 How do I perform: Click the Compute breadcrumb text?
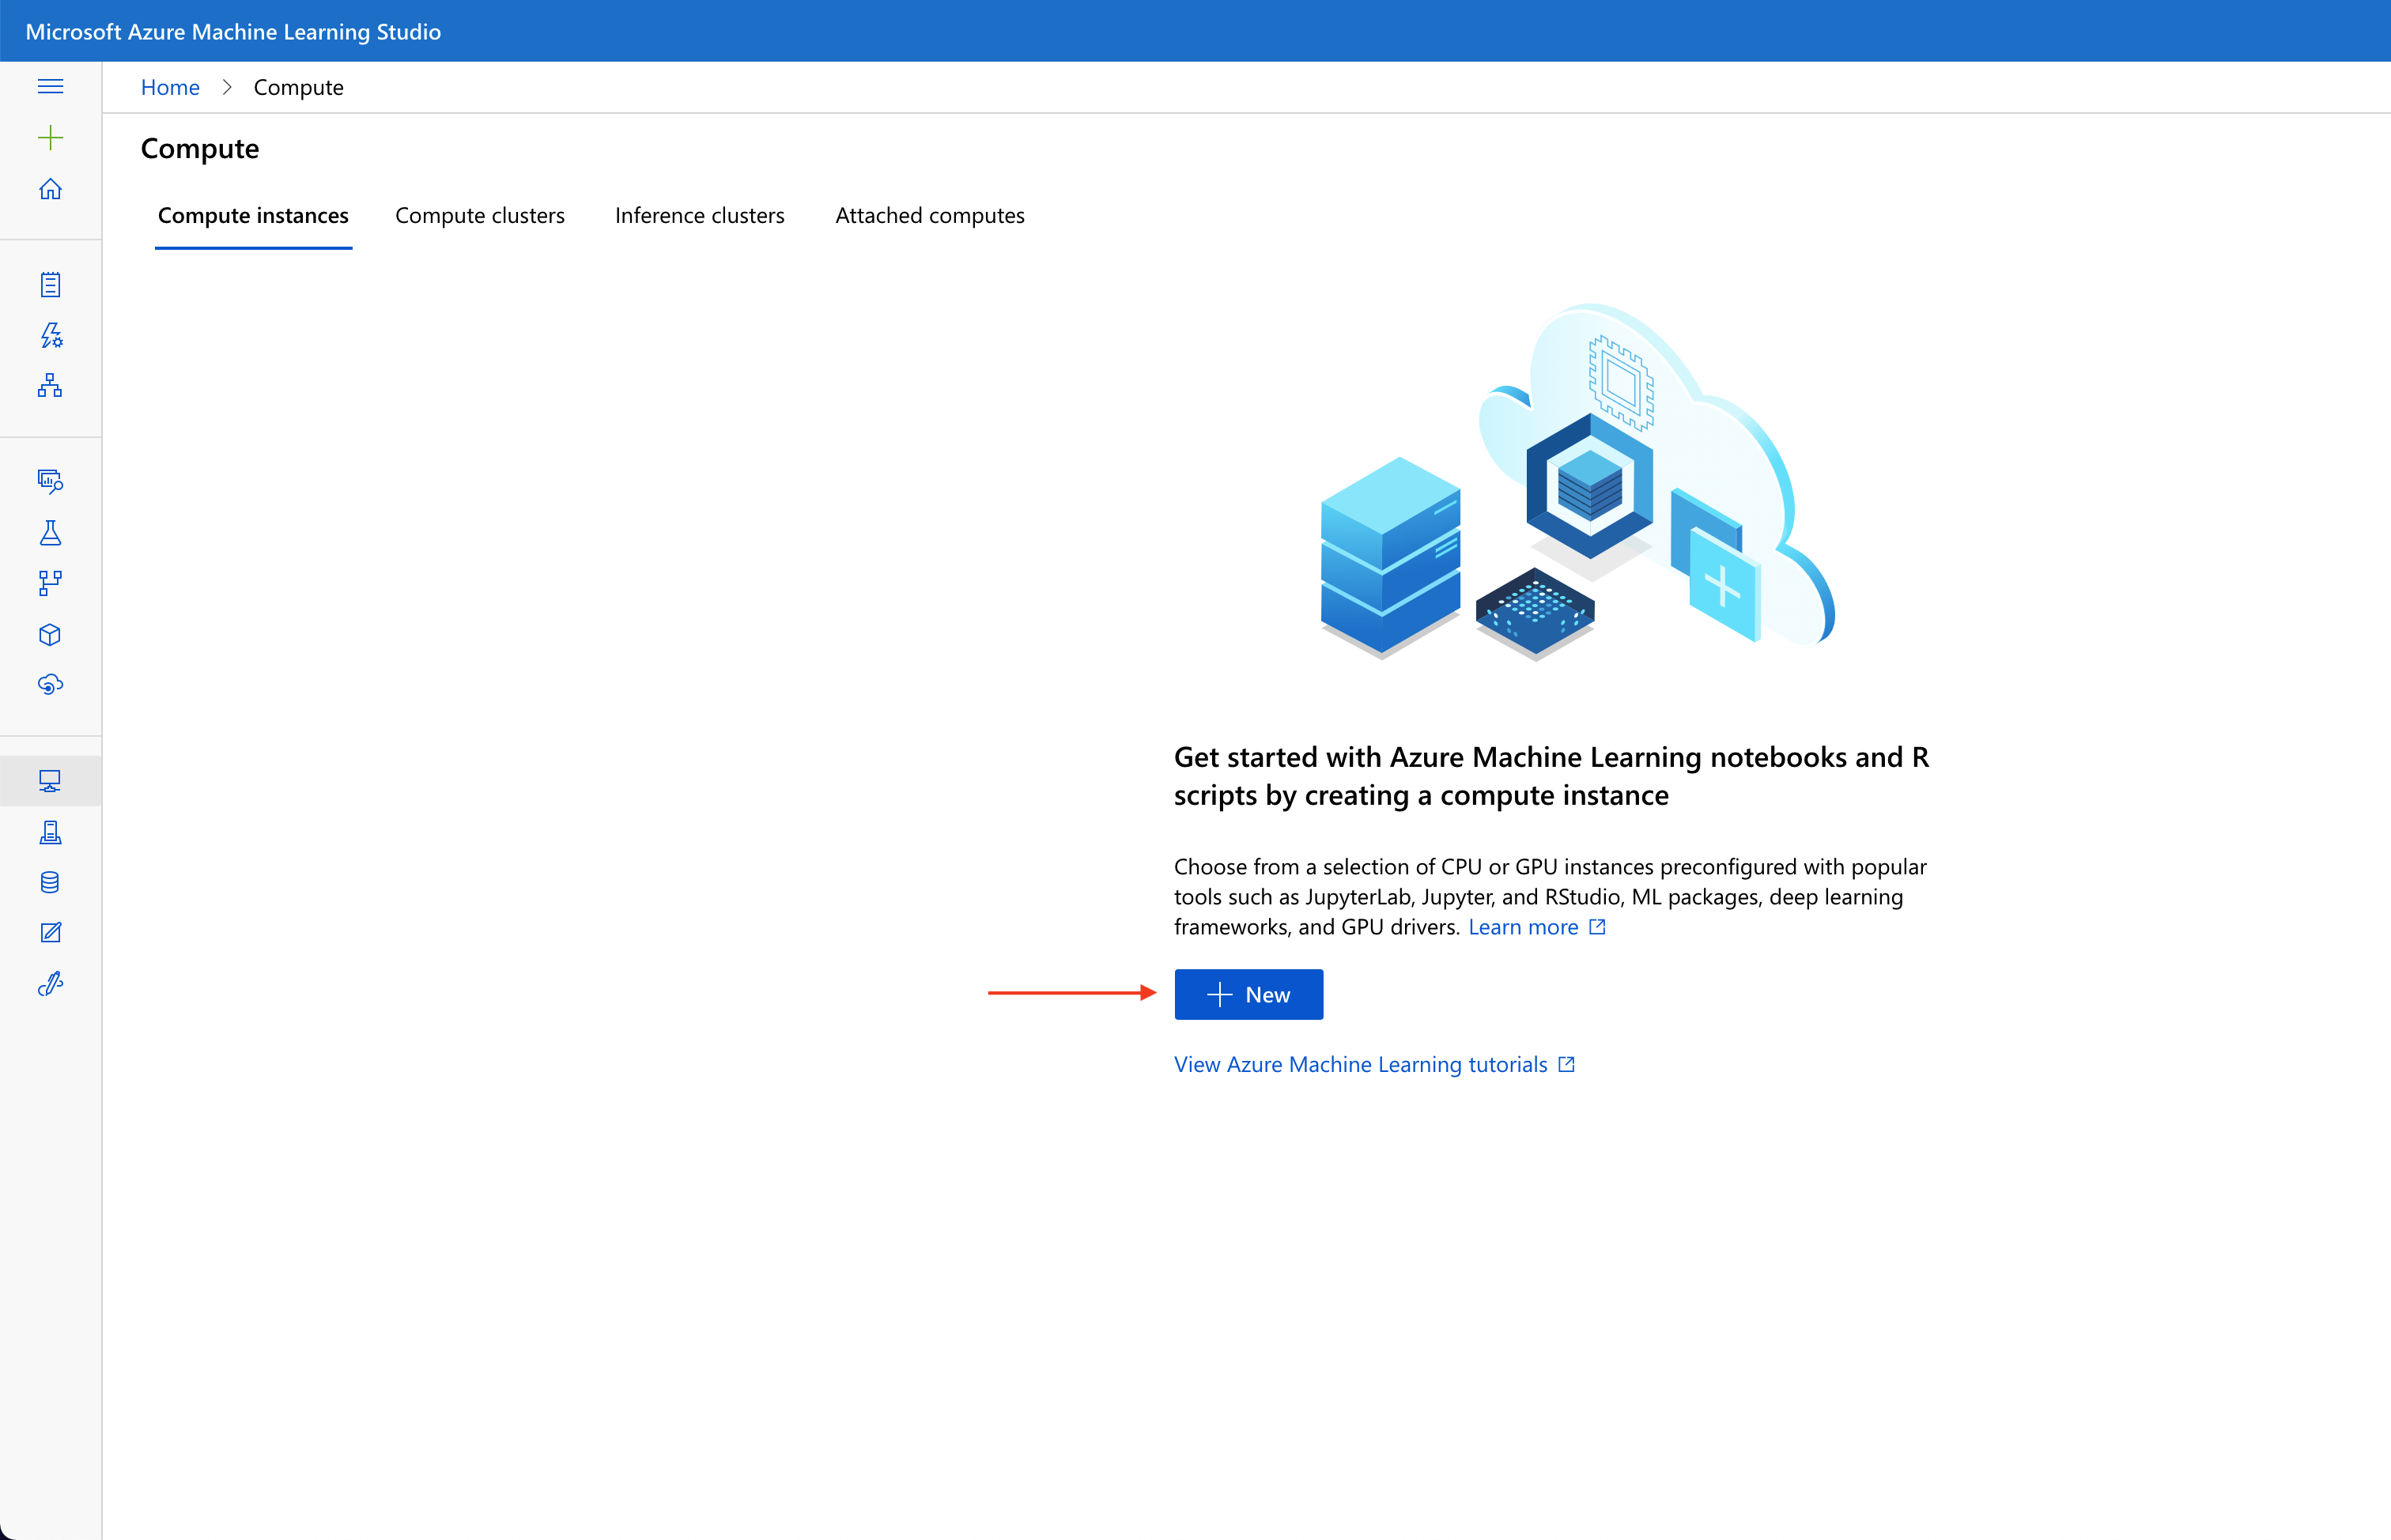tap(298, 87)
